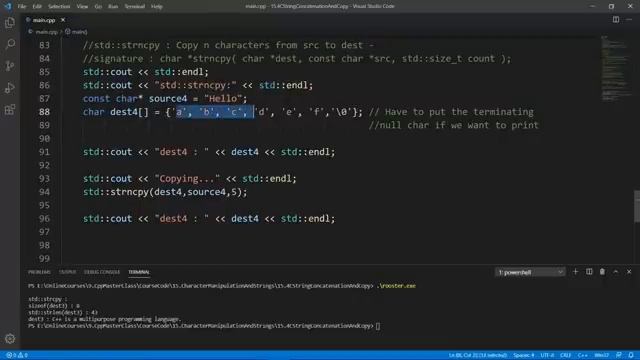Close the terminal panel
Image resolution: width=640 pixels, height=360 pixels.
point(629,272)
